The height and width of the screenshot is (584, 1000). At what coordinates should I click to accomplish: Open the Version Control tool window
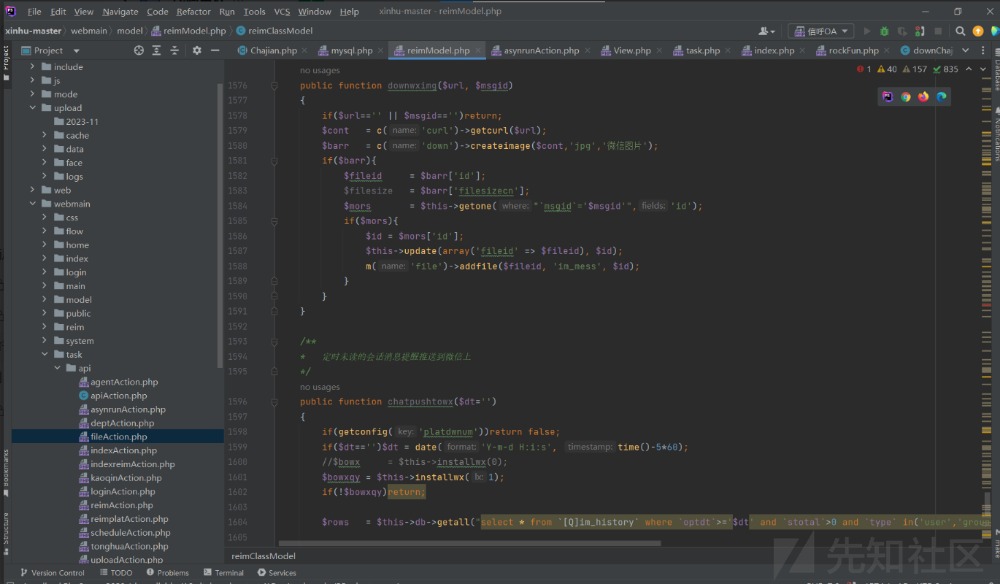(x=52, y=573)
